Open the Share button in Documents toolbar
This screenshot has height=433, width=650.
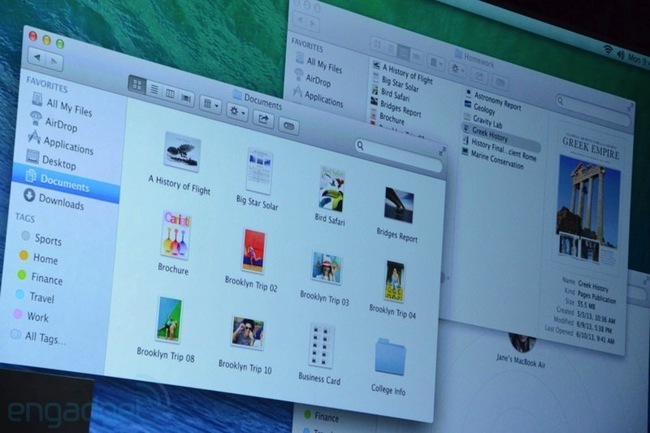[x=263, y=119]
